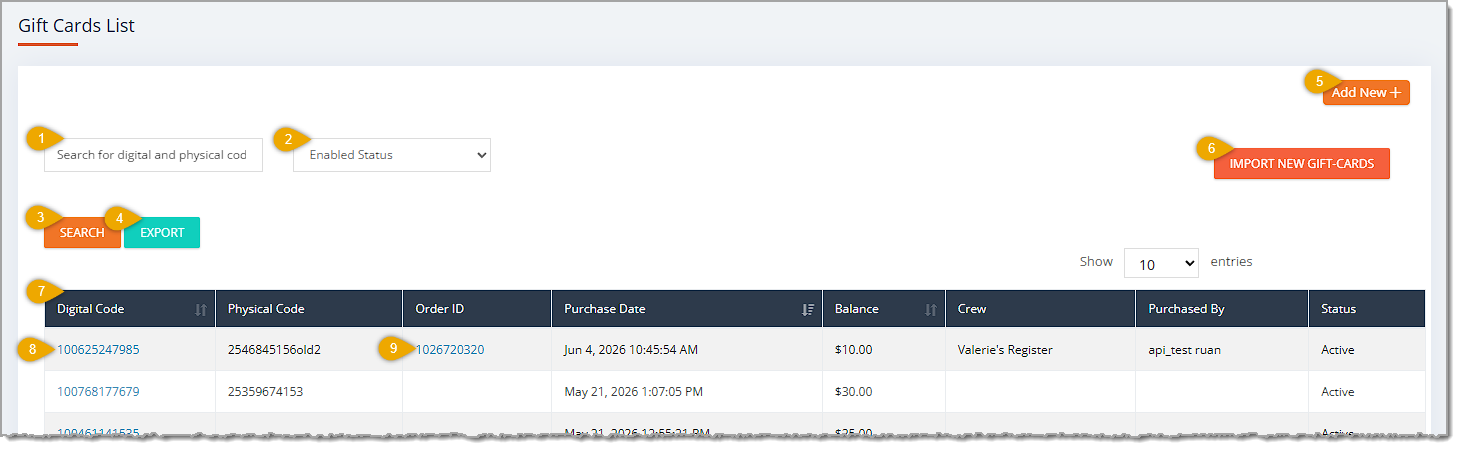
Task: Select api_test ruan purchaser cell
Action: point(1222,350)
